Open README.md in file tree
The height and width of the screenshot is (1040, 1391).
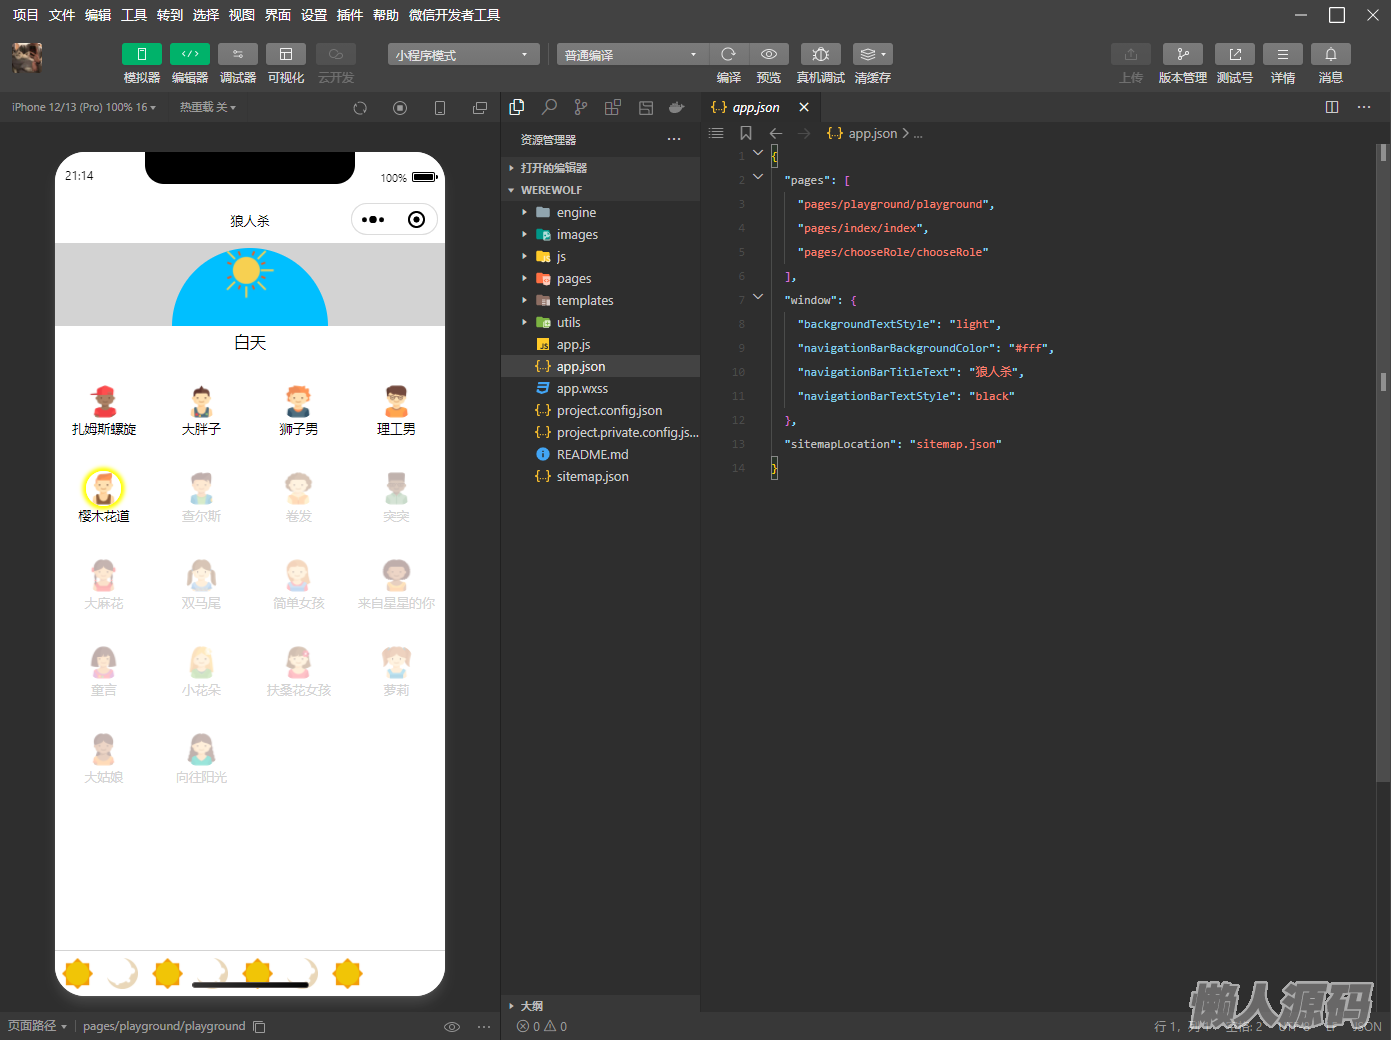(x=592, y=455)
